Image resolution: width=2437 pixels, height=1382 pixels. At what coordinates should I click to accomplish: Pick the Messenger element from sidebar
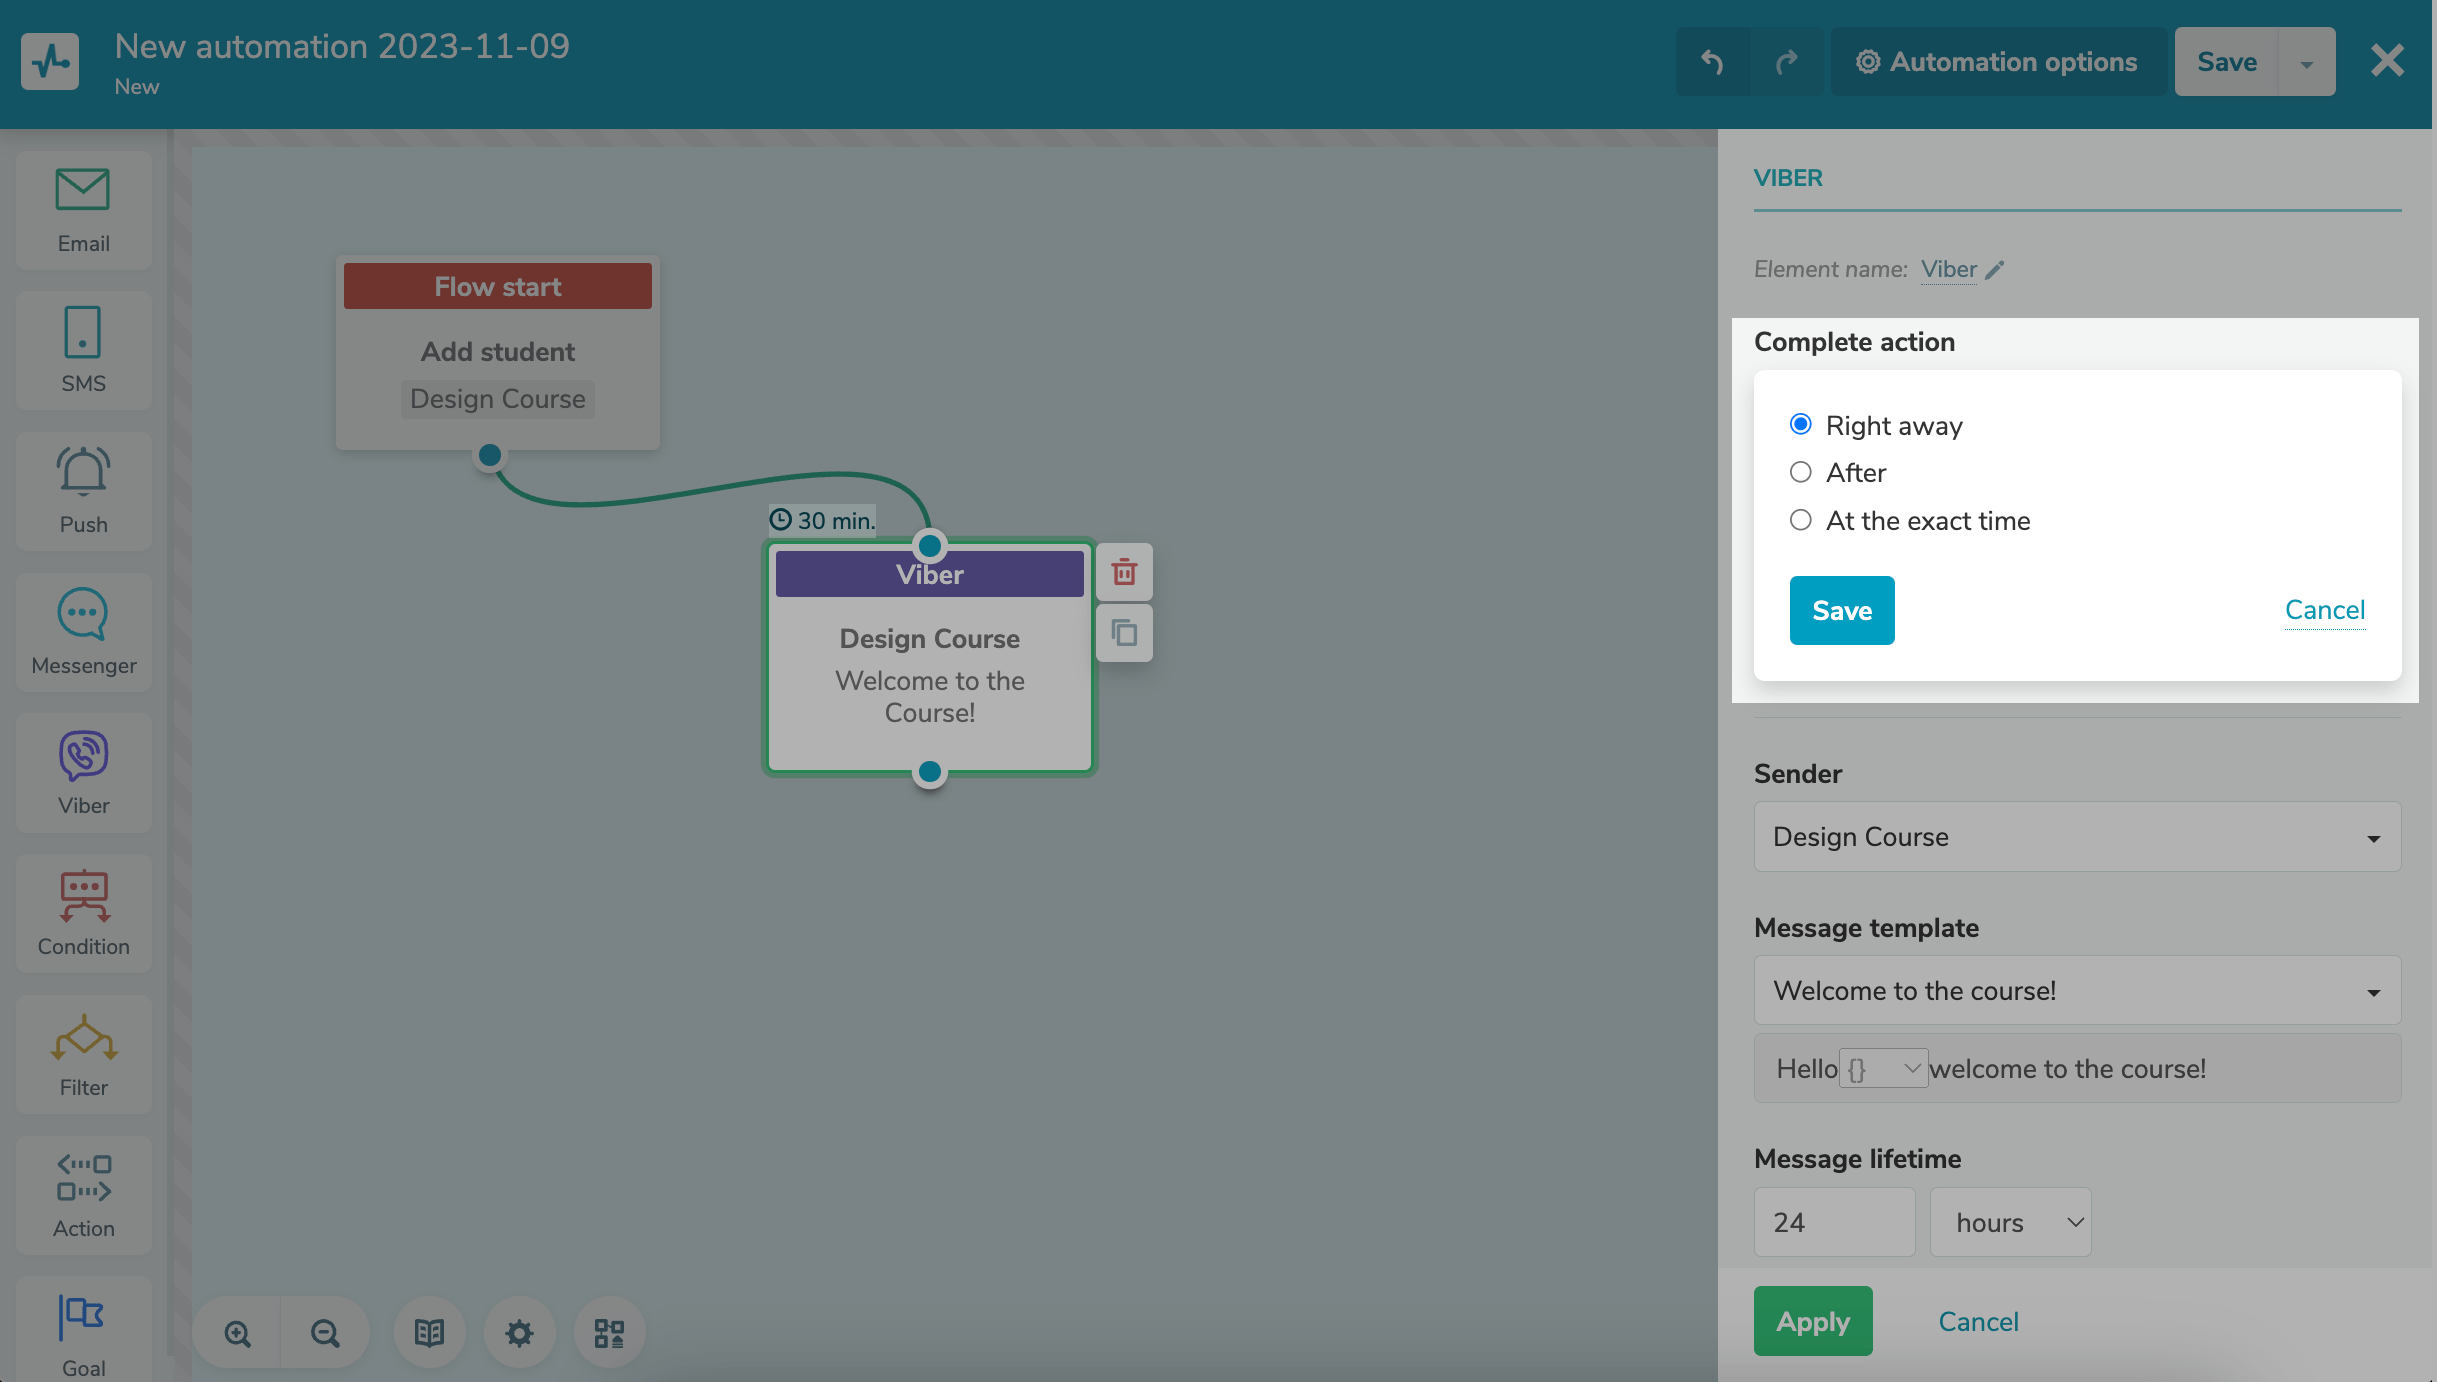(x=83, y=631)
